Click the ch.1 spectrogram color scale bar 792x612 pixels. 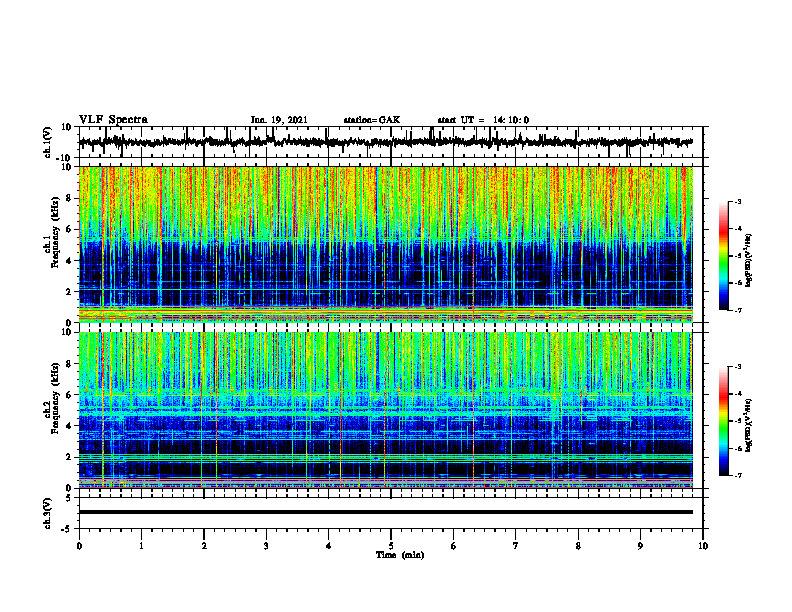pyautogui.click(x=723, y=256)
